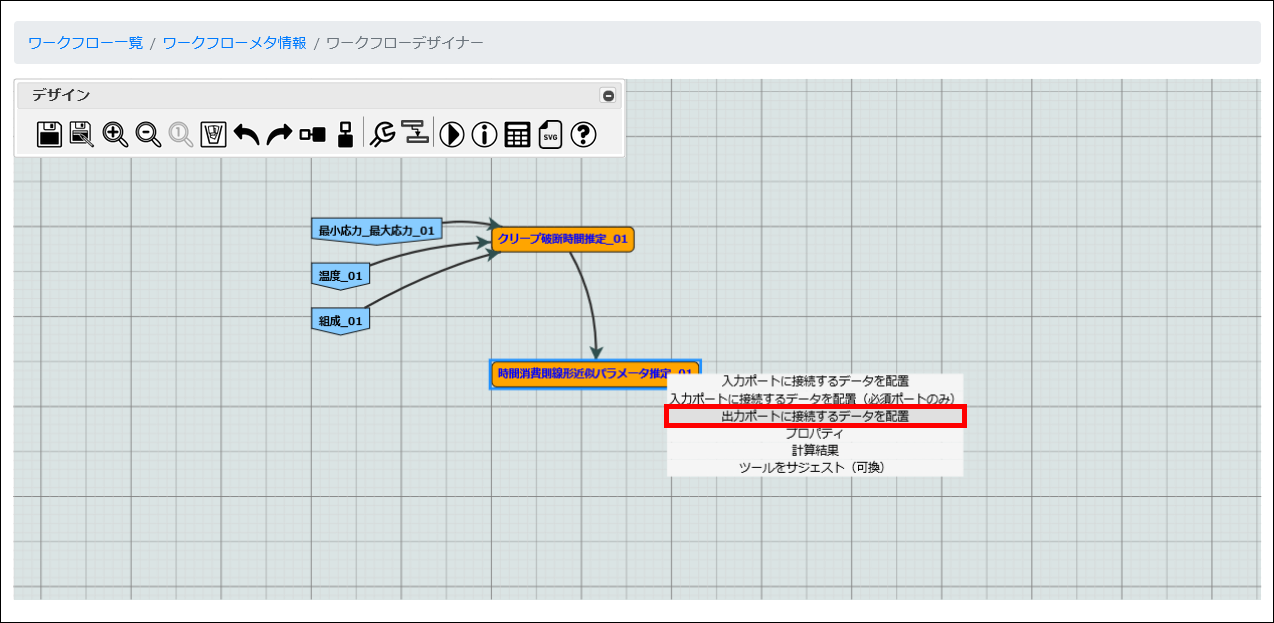Open help with the question mark icon
The height and width of the screenshot is (623, 1274).
coord(584,134)
